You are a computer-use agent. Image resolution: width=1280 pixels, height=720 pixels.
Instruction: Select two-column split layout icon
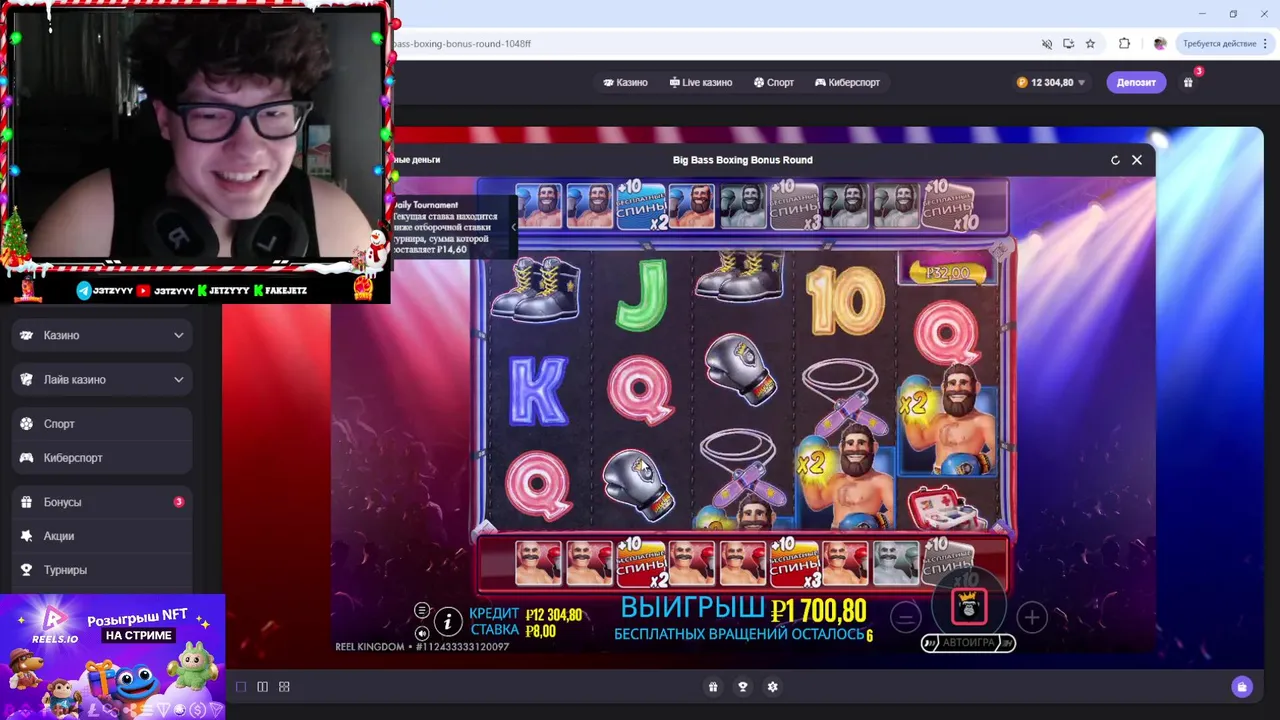coord(262,687)
